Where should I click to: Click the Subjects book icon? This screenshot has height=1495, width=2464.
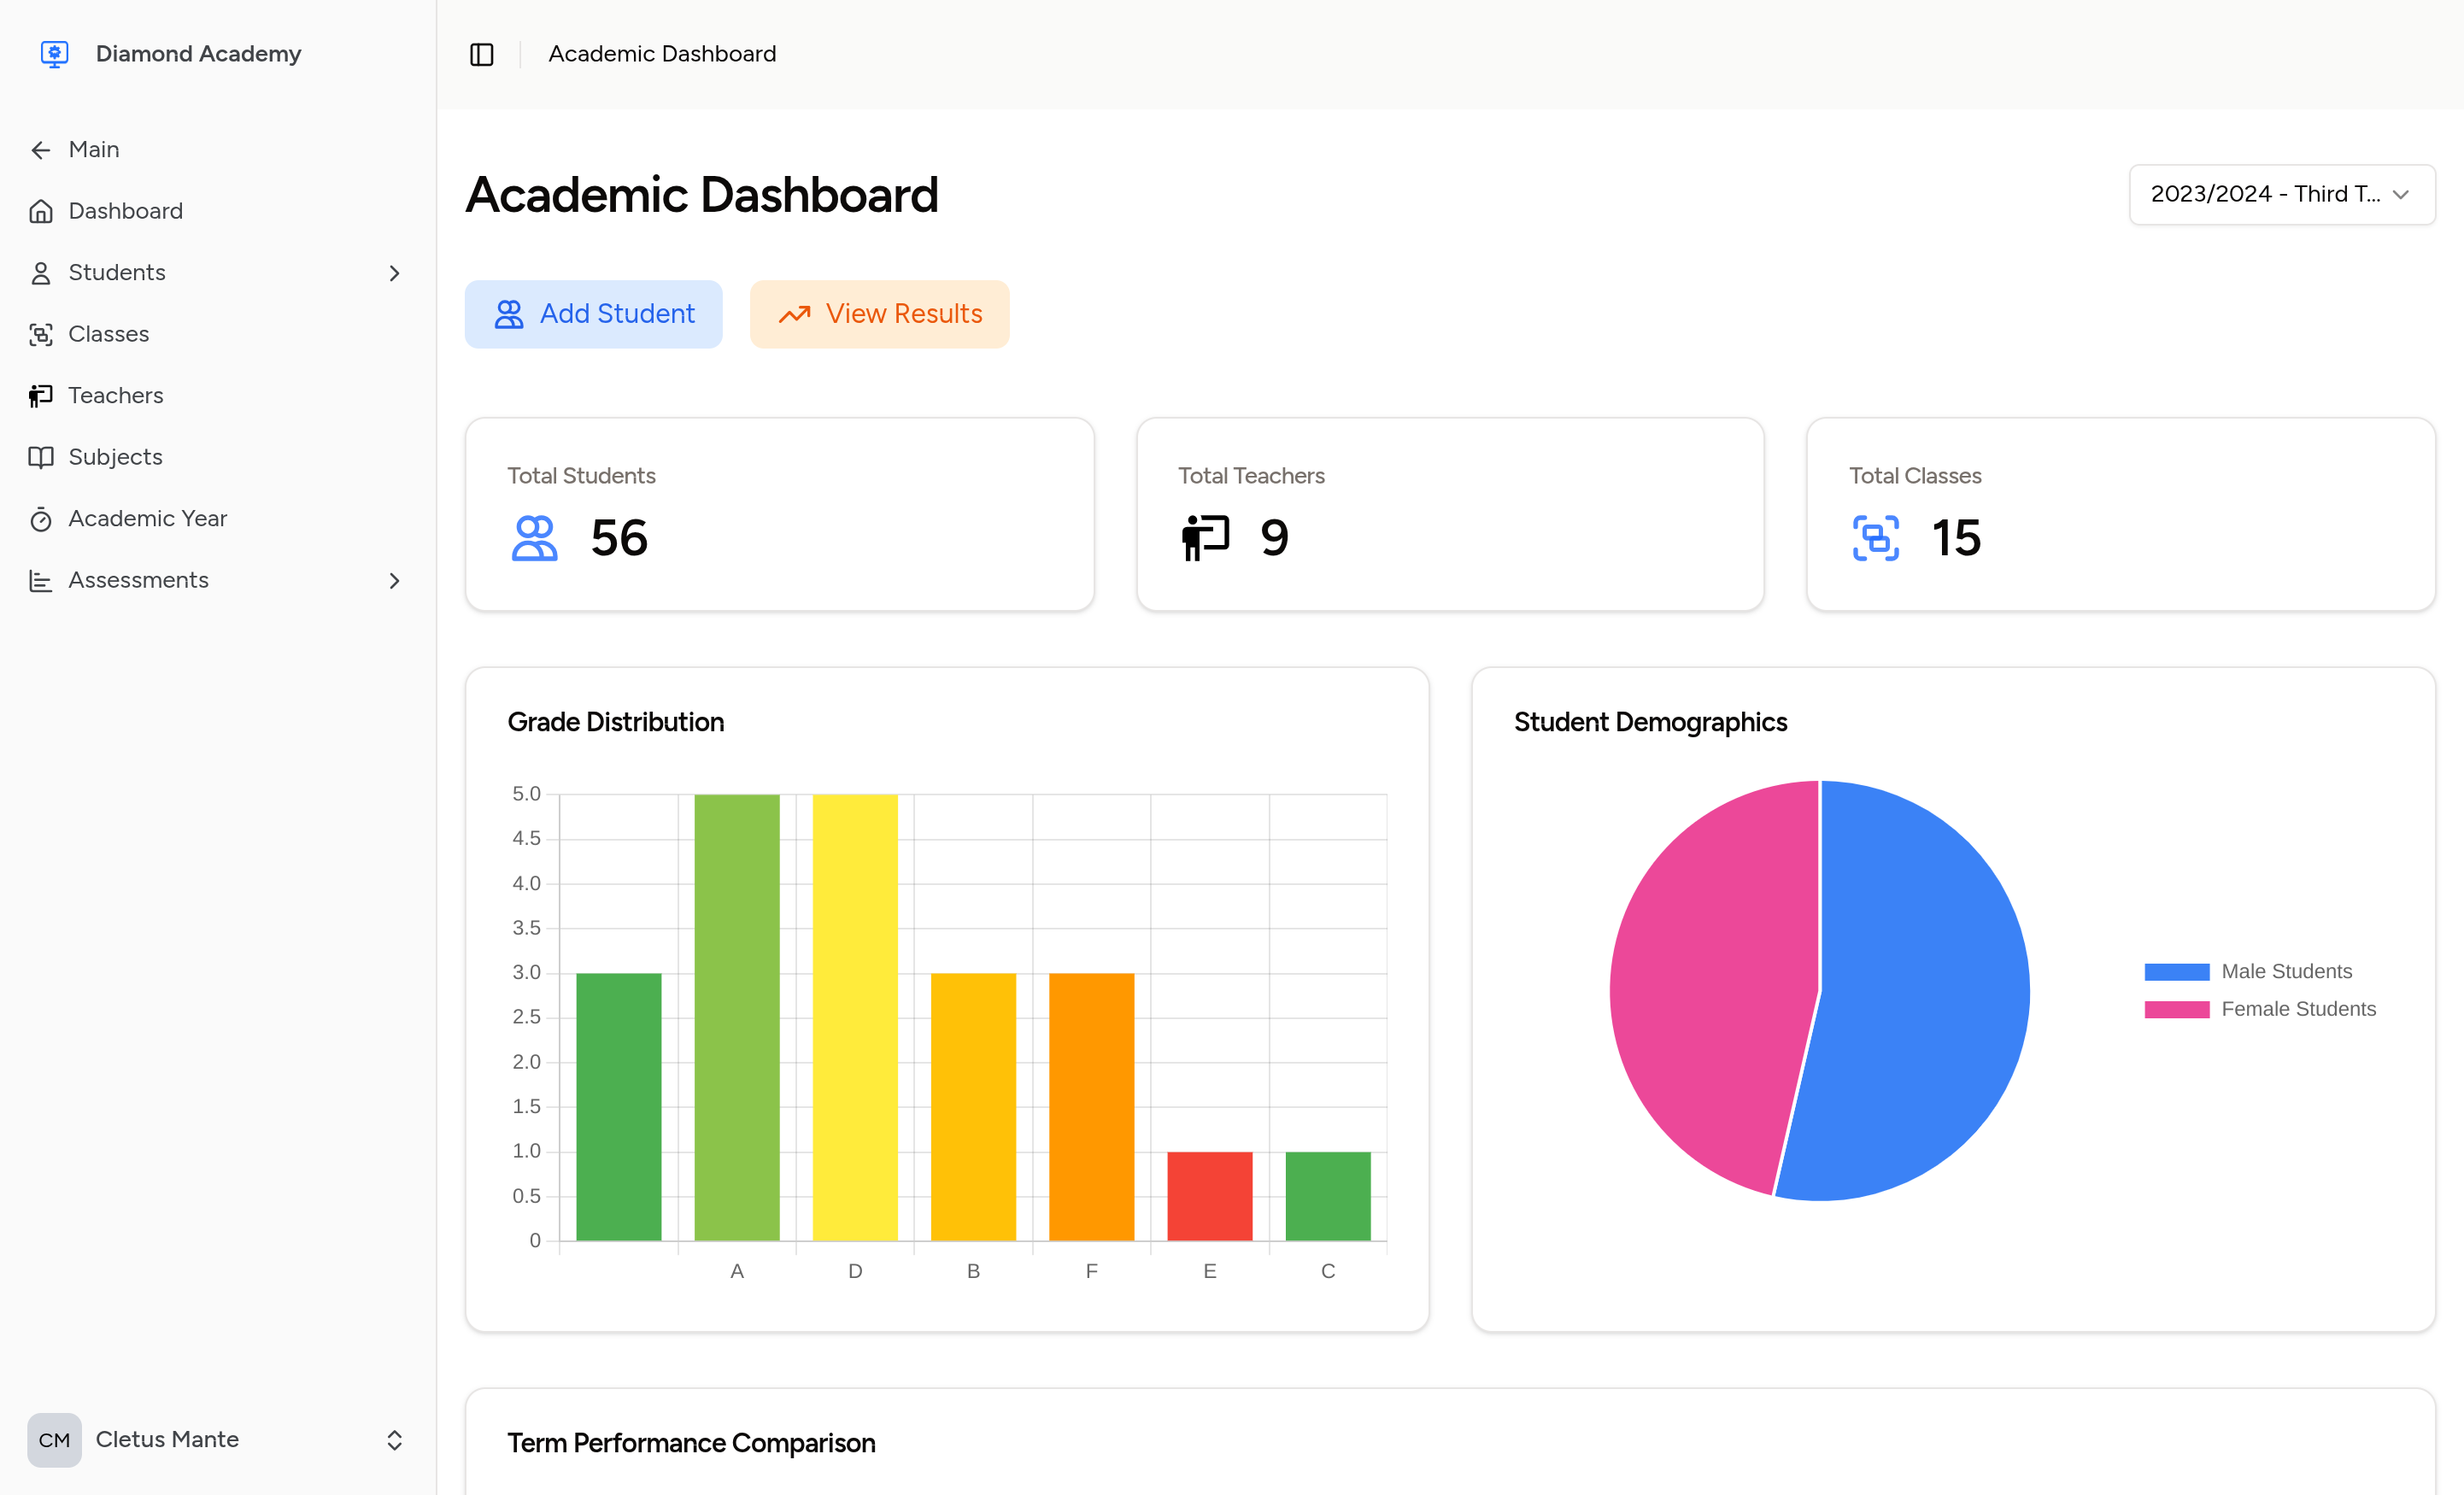(x=41, y=457)
